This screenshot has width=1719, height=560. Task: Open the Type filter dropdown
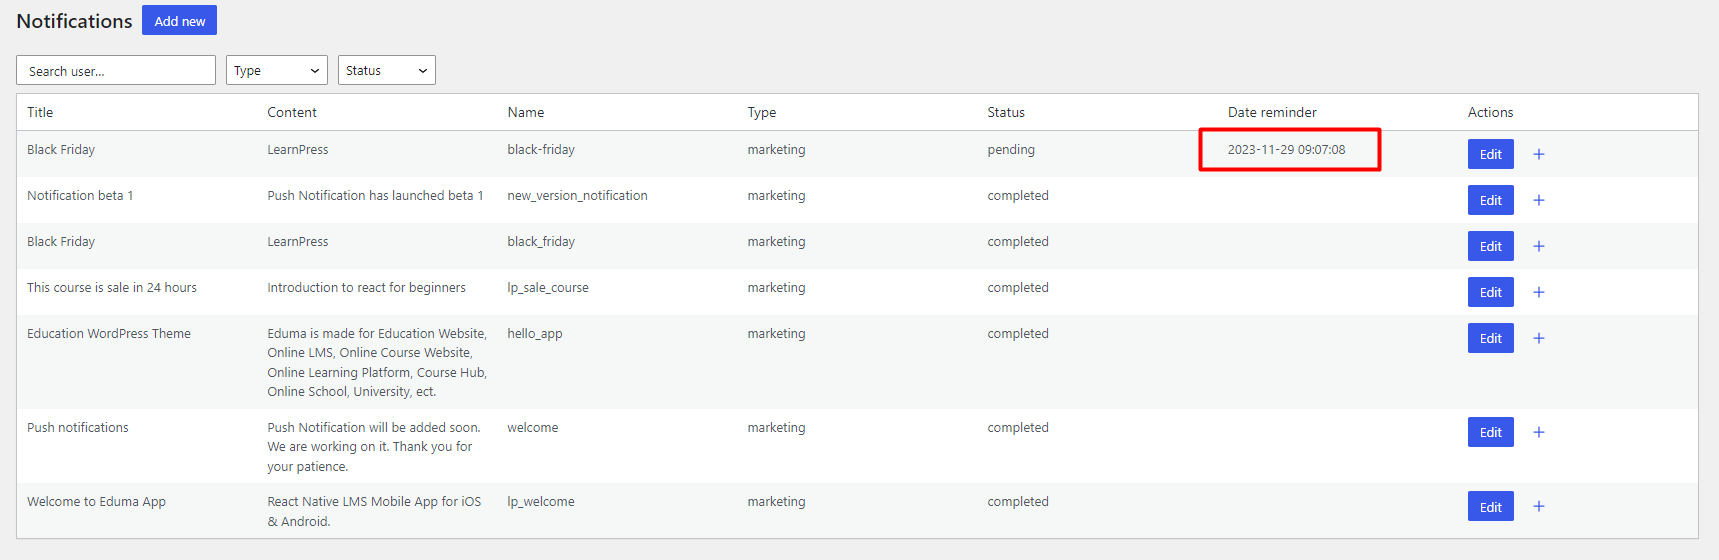pyautogui.click(x=277, y=70)
